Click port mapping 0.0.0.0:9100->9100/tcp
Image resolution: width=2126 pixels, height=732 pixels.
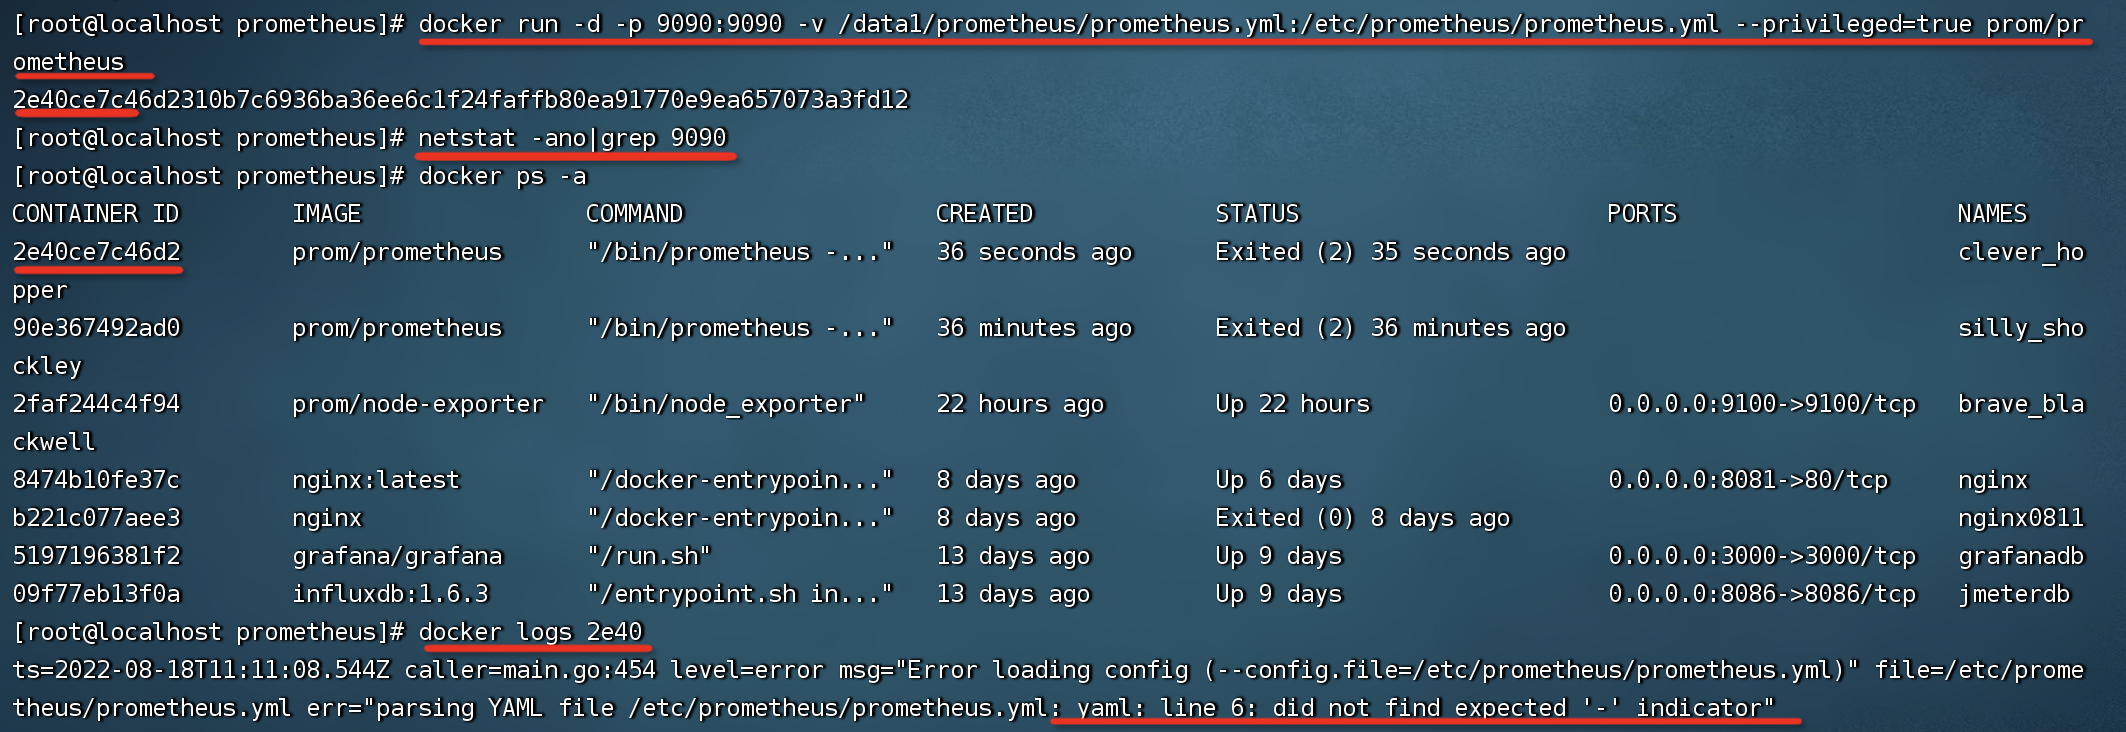click(x=1762, y=404)
